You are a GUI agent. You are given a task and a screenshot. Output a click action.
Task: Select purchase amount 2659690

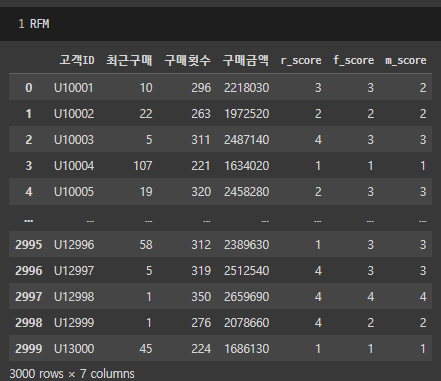247,297
